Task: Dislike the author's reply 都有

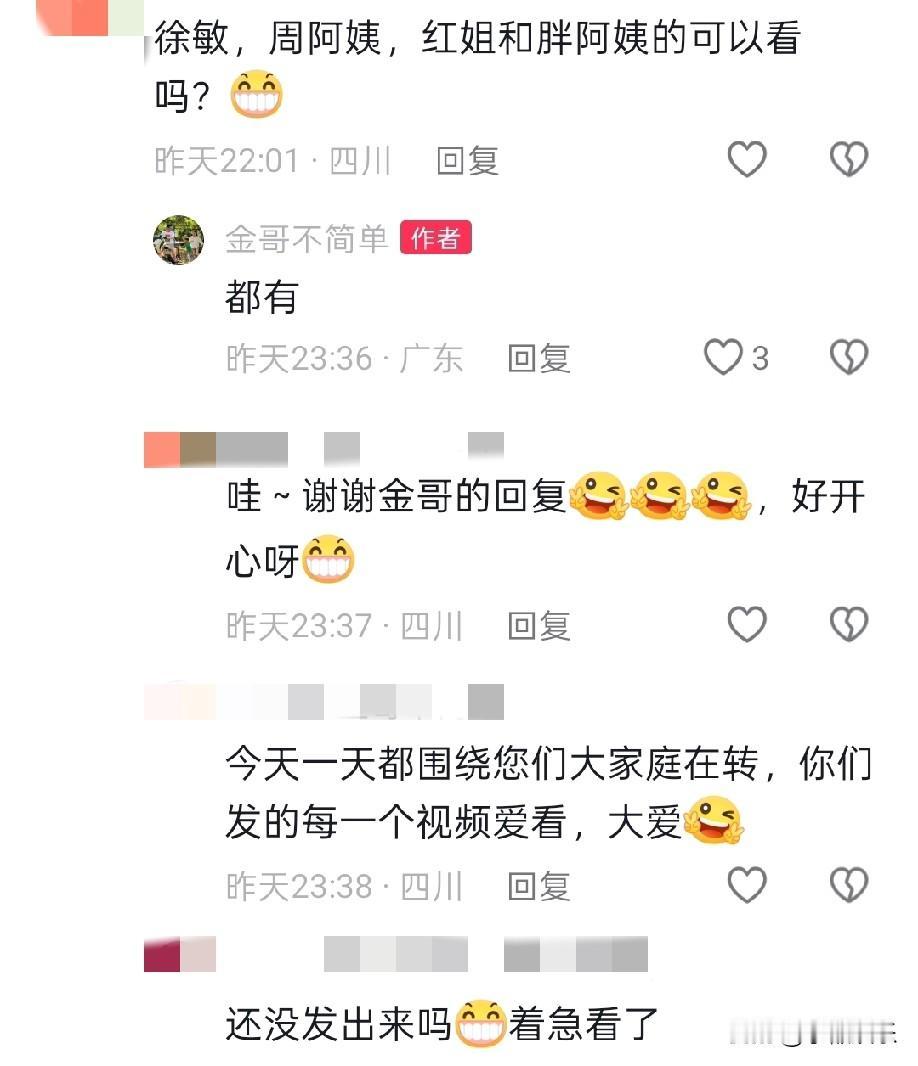Action: (849, 357)
